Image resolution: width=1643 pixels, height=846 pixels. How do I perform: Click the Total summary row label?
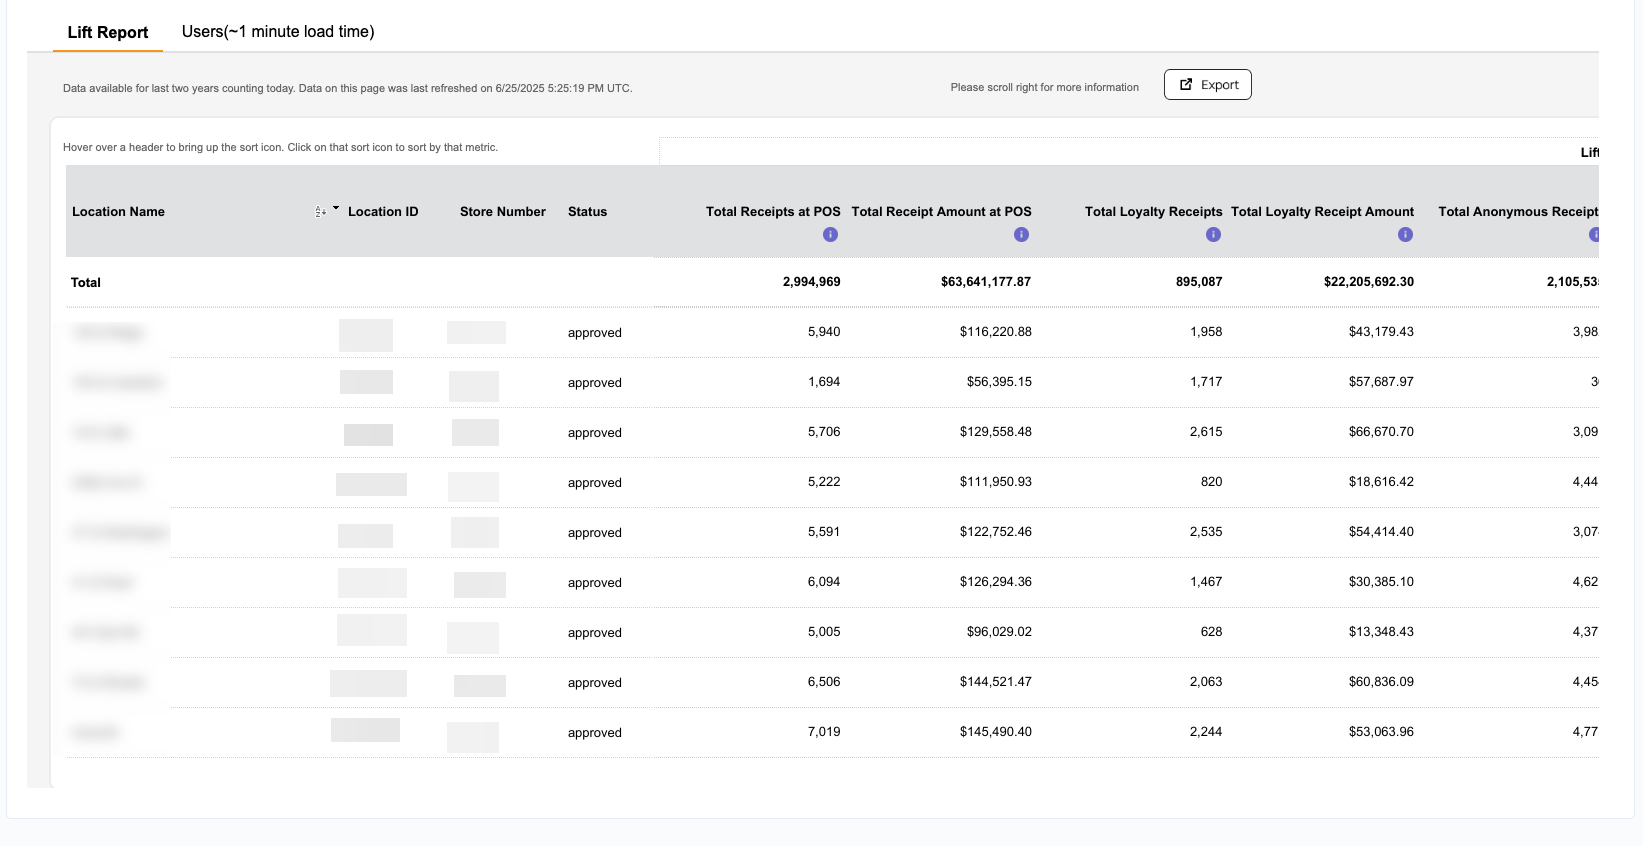[85, 283]
